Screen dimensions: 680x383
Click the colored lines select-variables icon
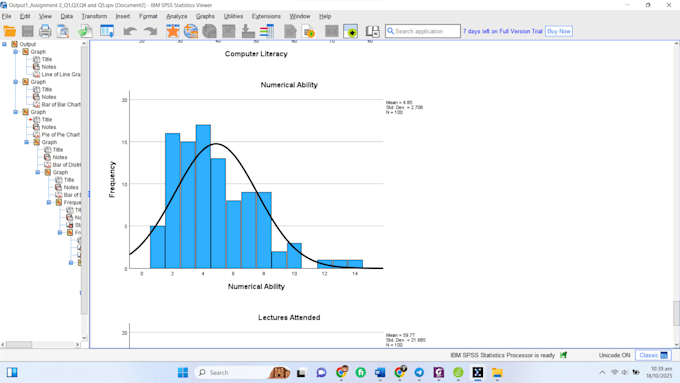coord(267,31)
